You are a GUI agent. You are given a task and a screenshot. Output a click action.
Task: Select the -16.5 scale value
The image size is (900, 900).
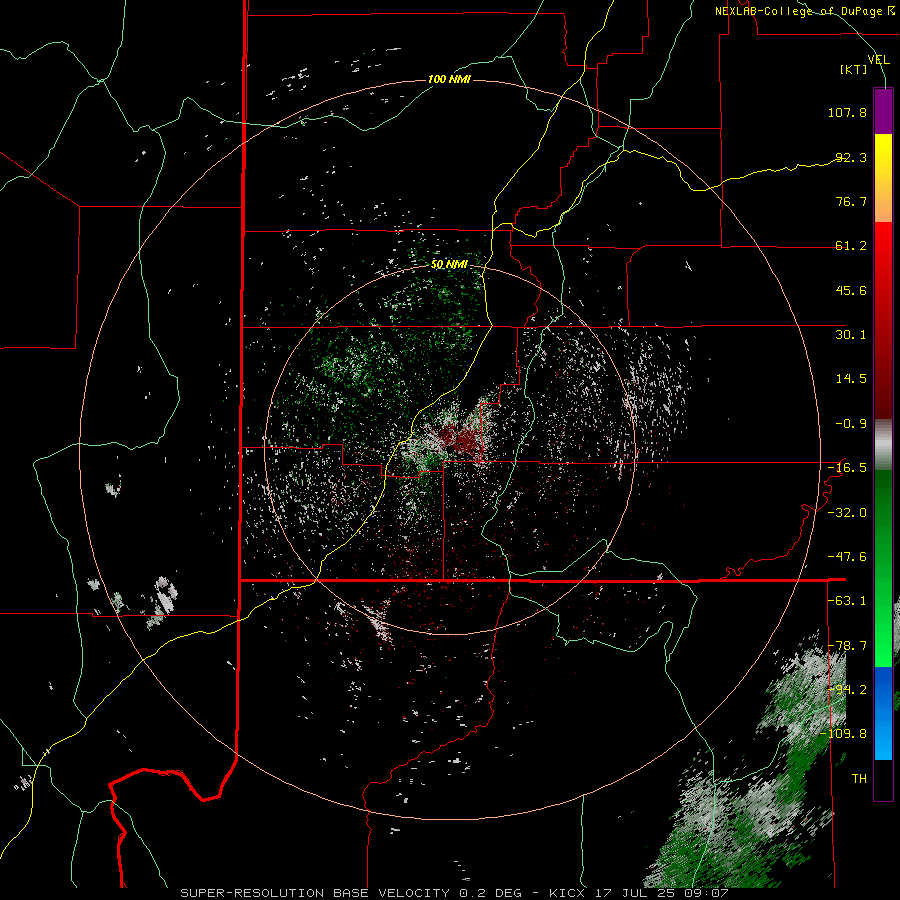[x=847, y=468]
